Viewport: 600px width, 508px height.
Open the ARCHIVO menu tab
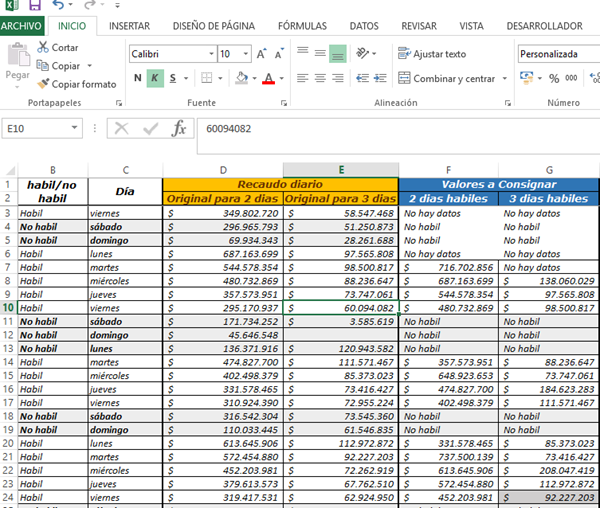click(21, 26)
